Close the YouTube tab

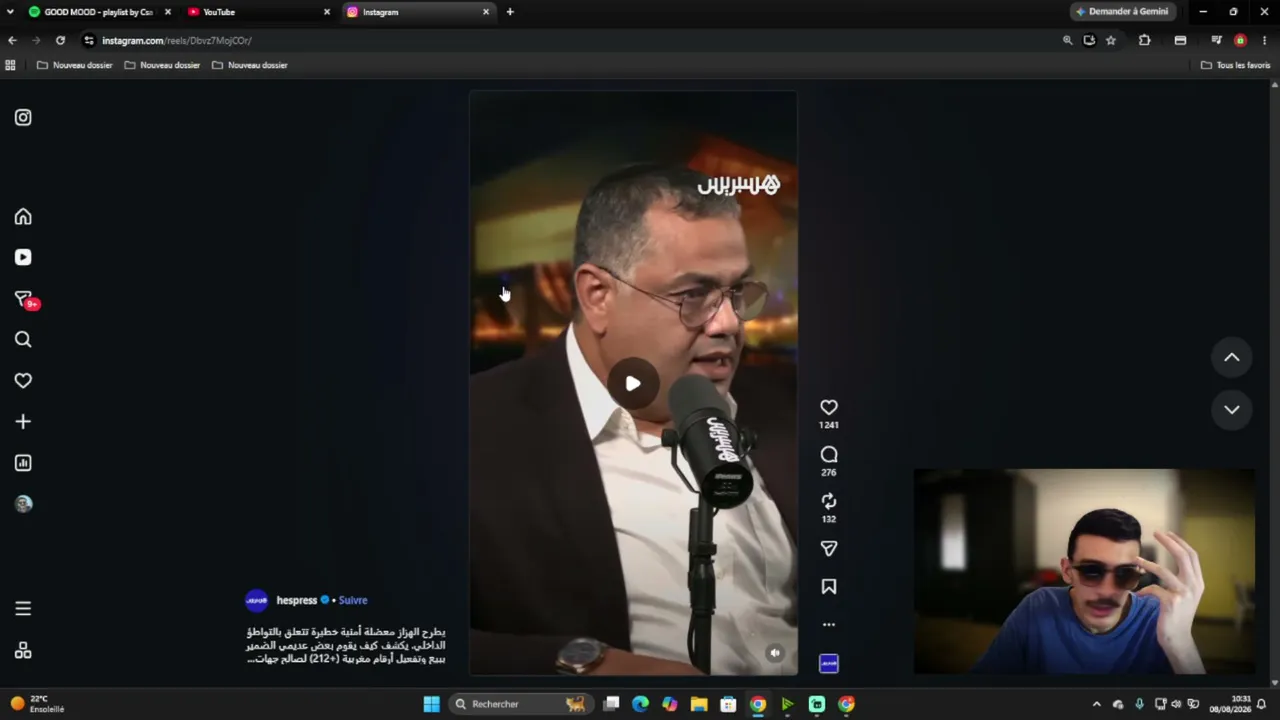click(326, 12)
